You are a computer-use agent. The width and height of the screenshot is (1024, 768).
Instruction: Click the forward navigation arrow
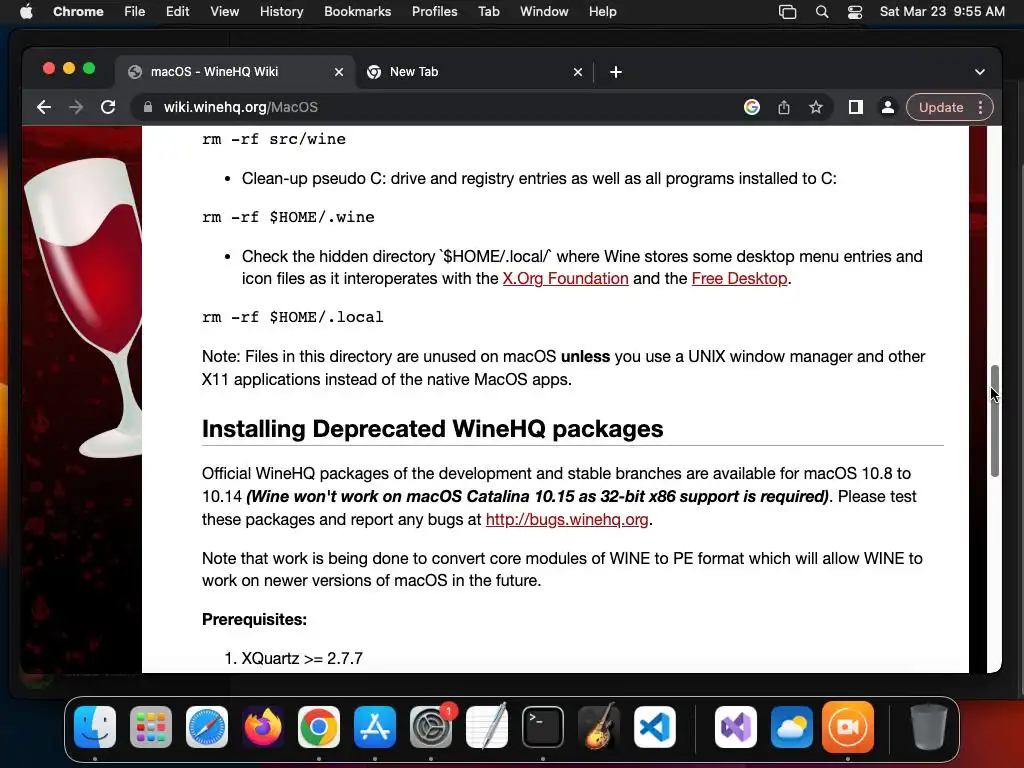click(x=76, y=107)
